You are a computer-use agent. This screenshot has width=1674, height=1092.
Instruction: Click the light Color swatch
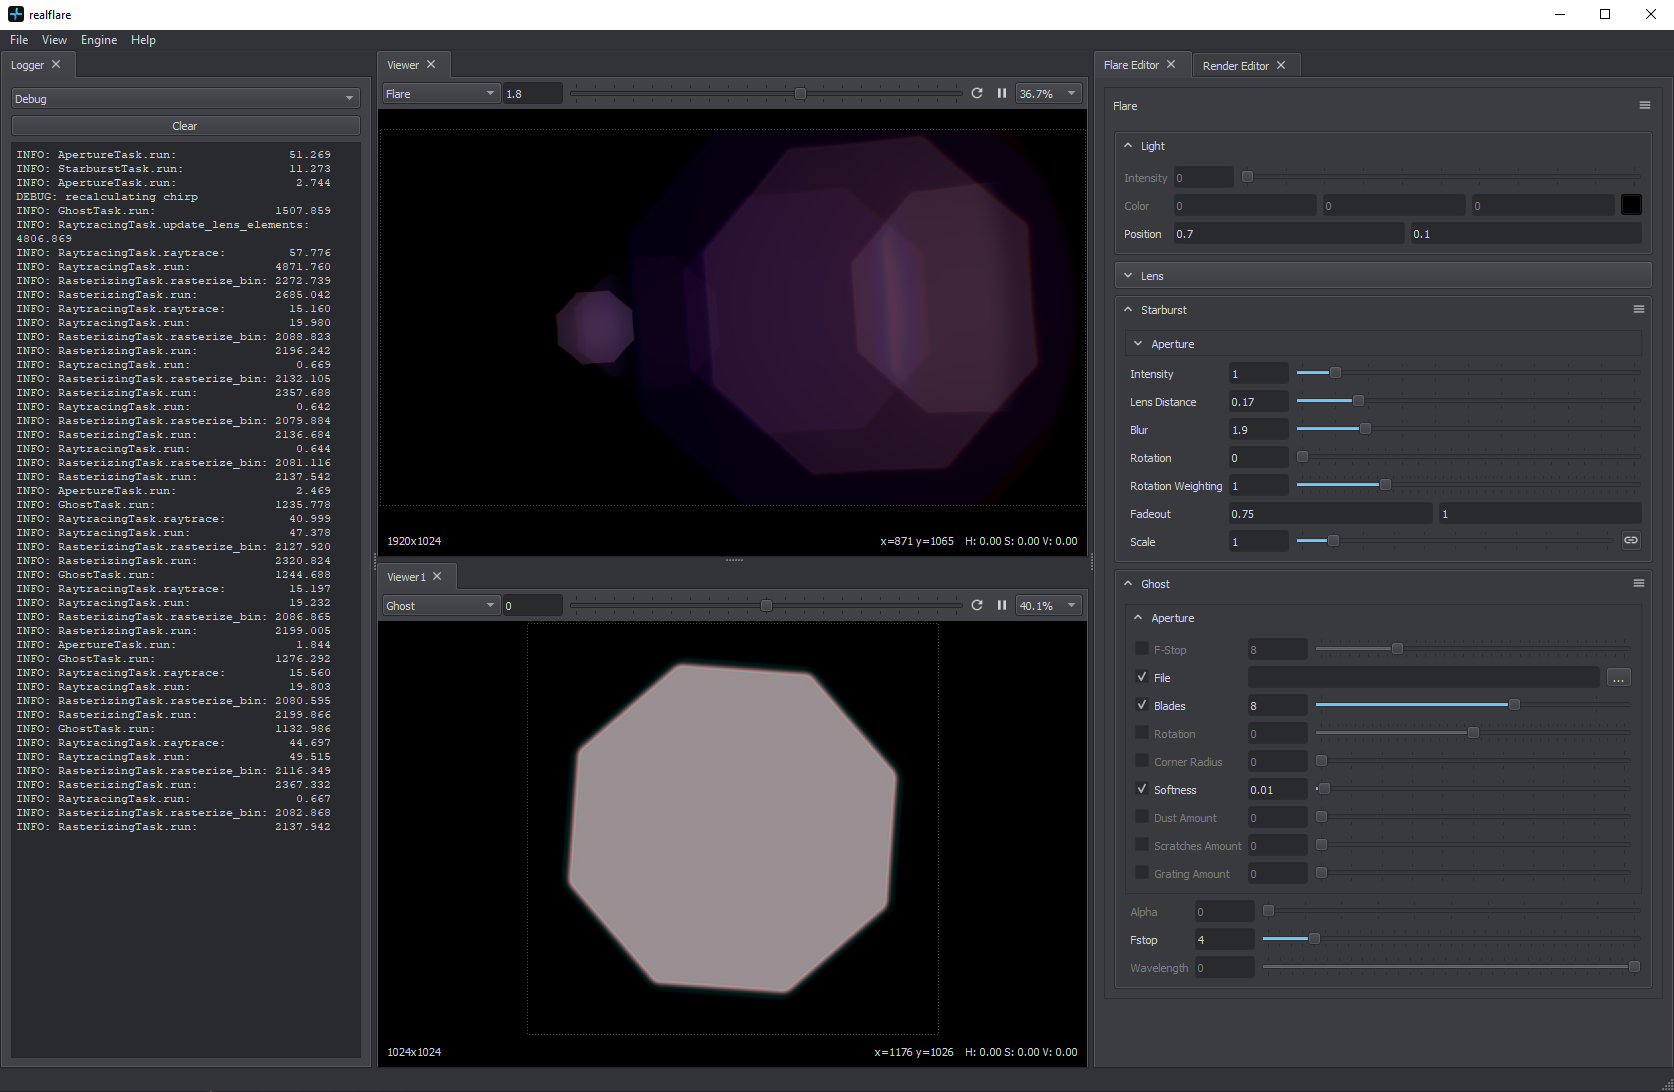[1631, 205]
